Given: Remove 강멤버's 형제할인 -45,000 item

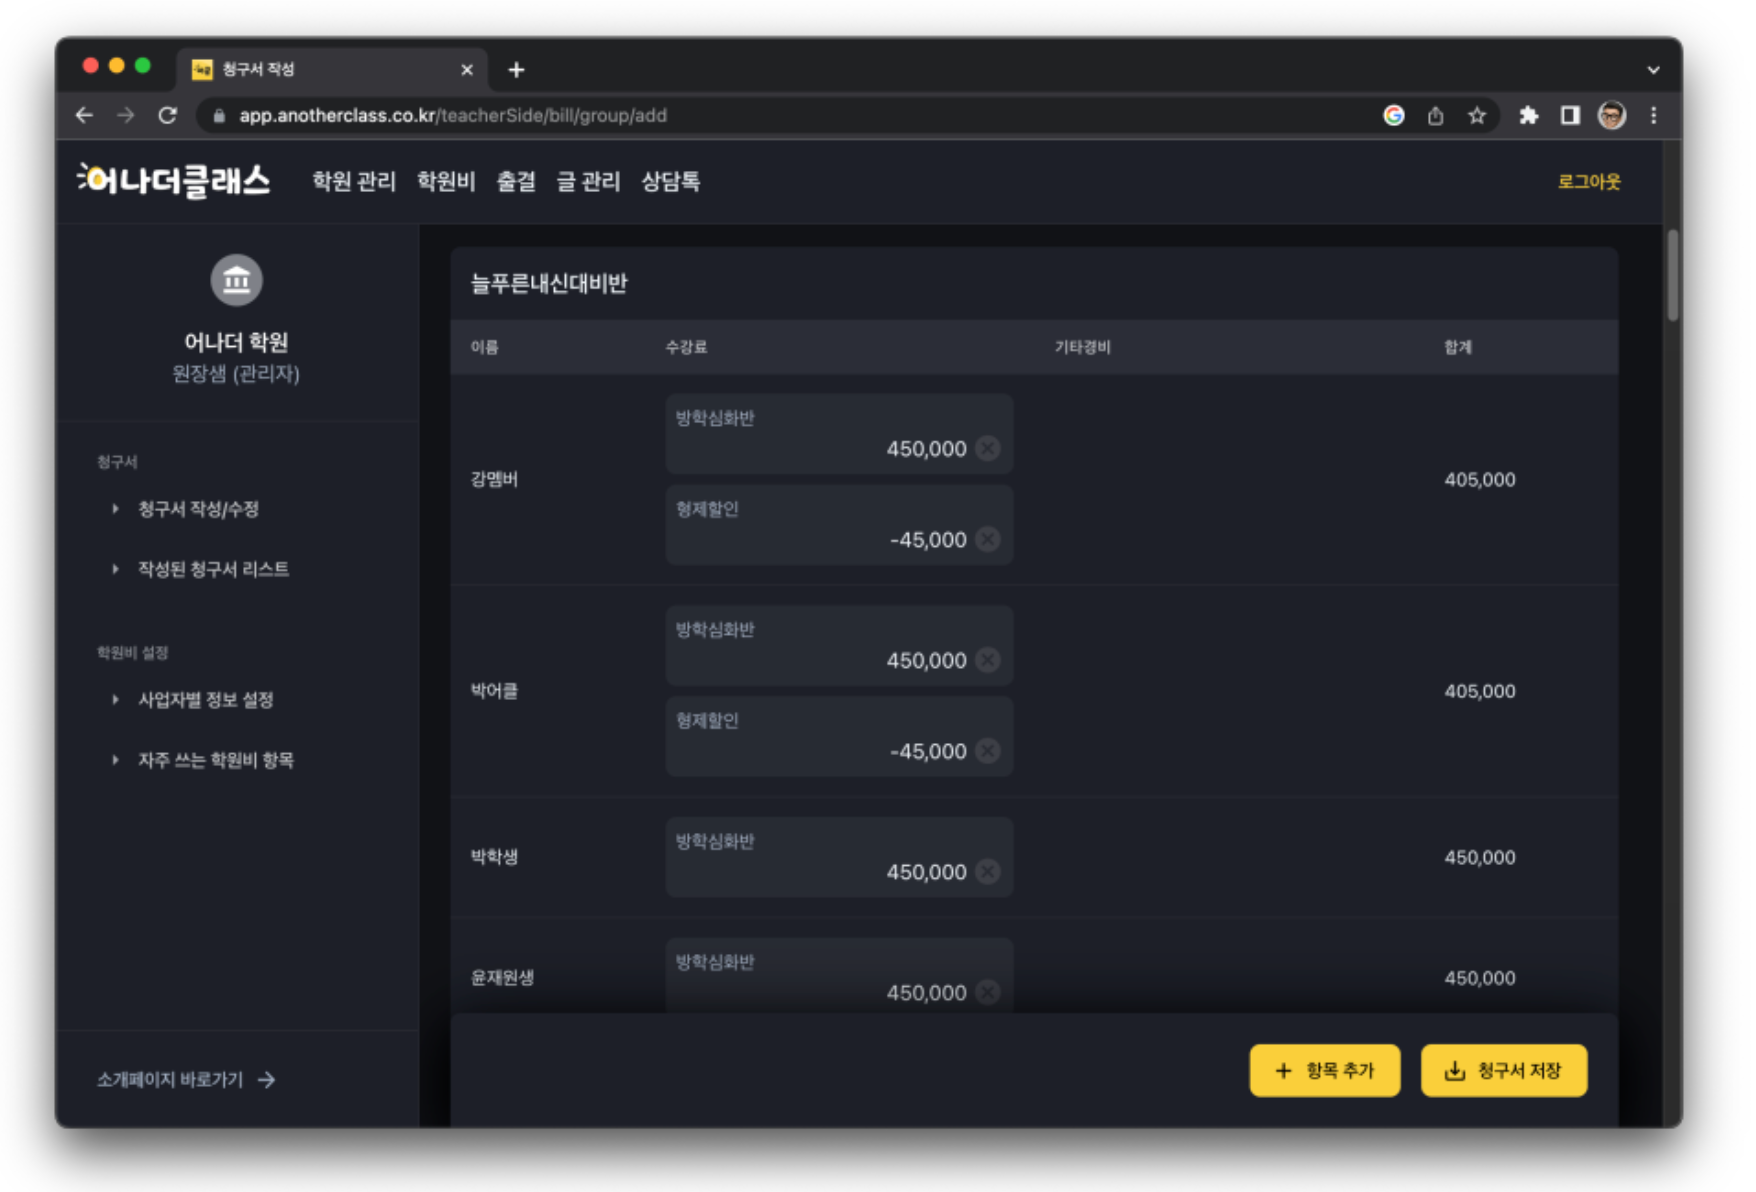Looking at the screenshot, I should click(x=987, y=539).
